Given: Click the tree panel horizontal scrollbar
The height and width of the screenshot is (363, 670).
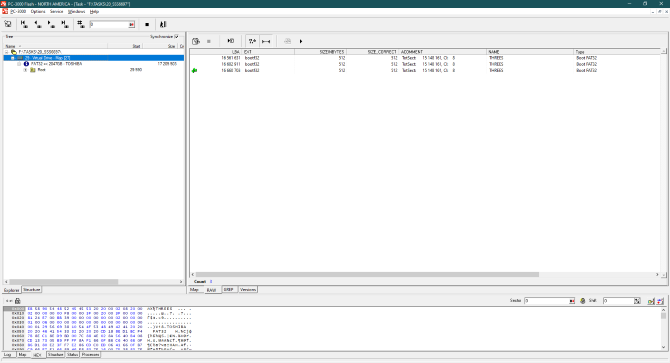Looking at the screenshot, I should point(94,282).
